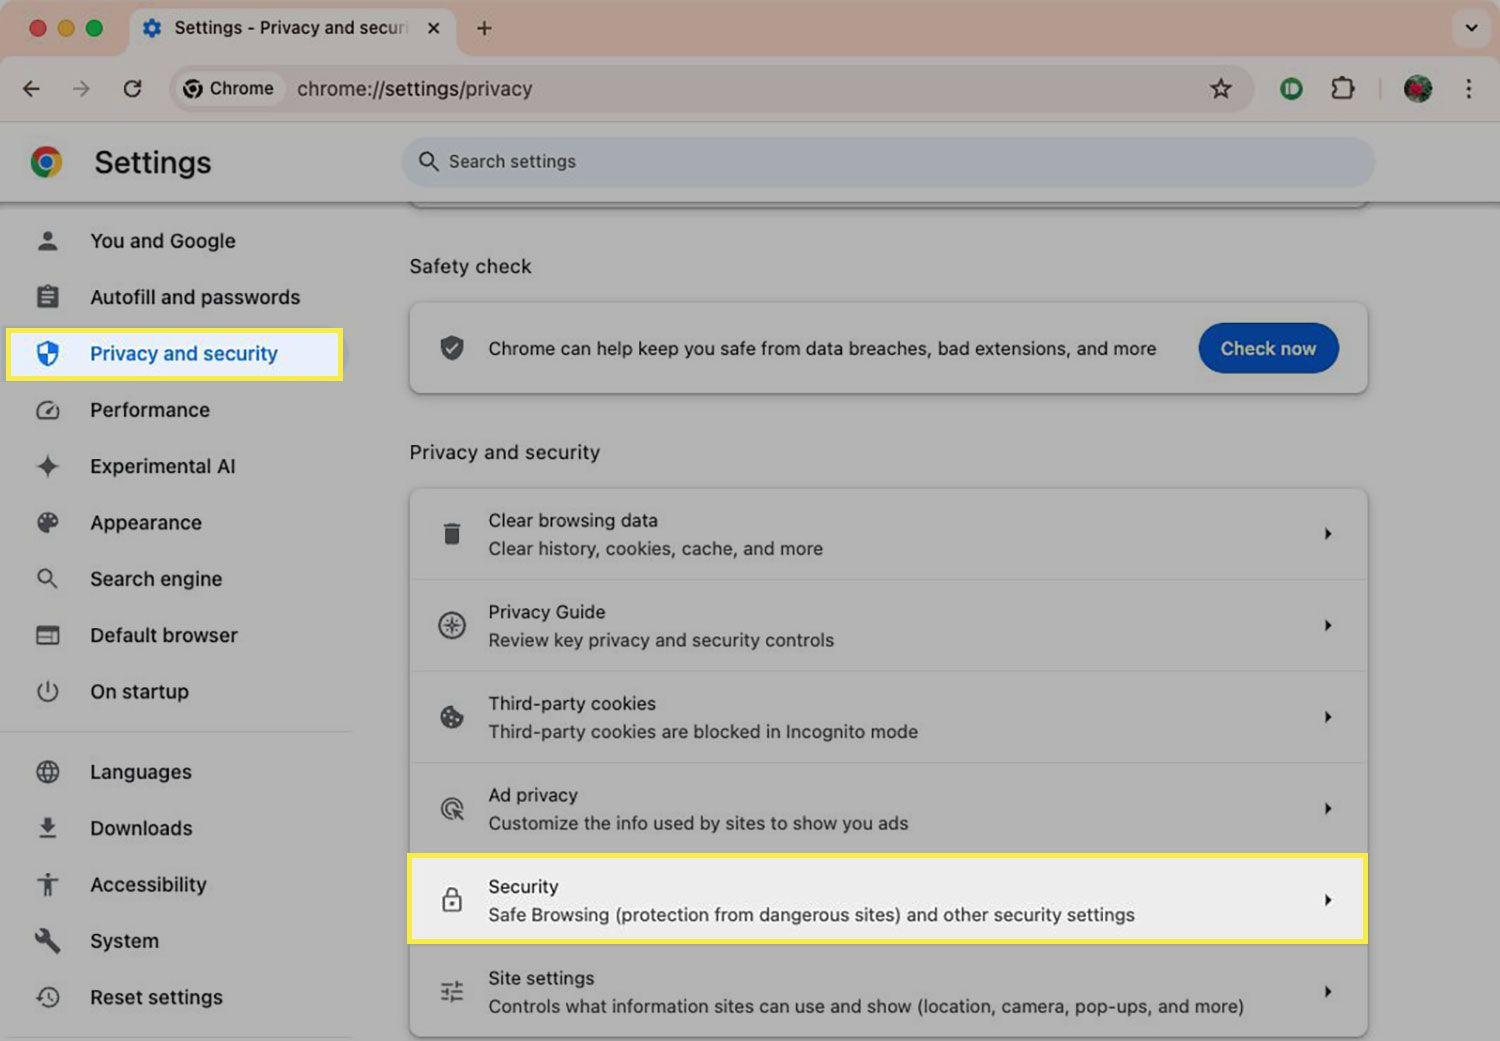
Task: Open the Extensions puzzle piece icon
Action: pos(1342,89)
